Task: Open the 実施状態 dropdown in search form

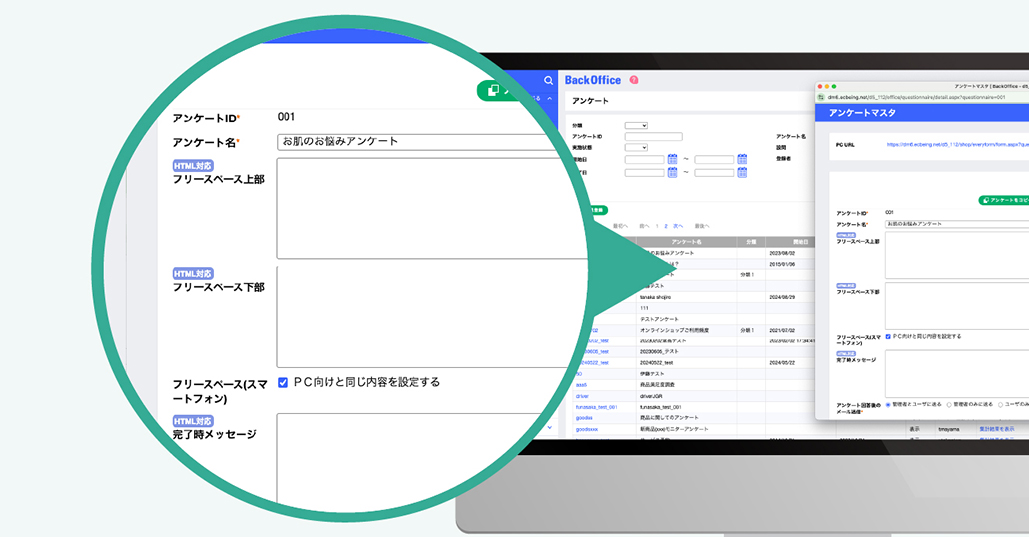Action: (x=636, y=148)
